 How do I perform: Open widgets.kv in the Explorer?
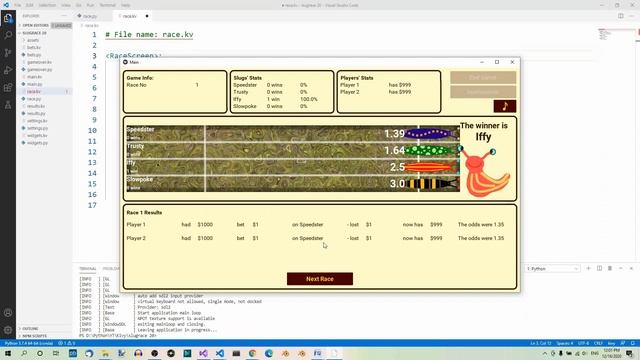tap(37, 136)
